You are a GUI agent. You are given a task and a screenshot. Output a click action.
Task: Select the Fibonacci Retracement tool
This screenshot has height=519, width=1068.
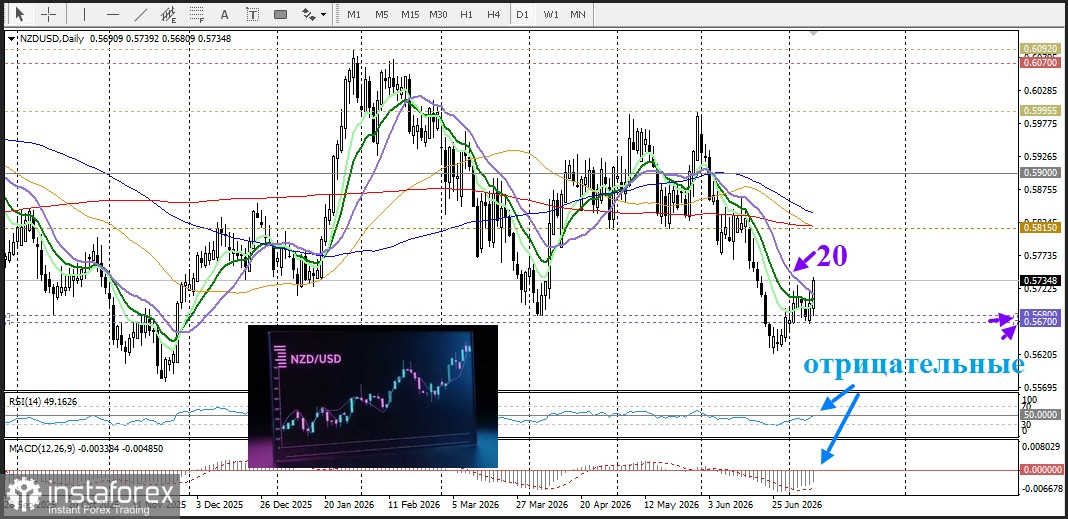[197, 14]
